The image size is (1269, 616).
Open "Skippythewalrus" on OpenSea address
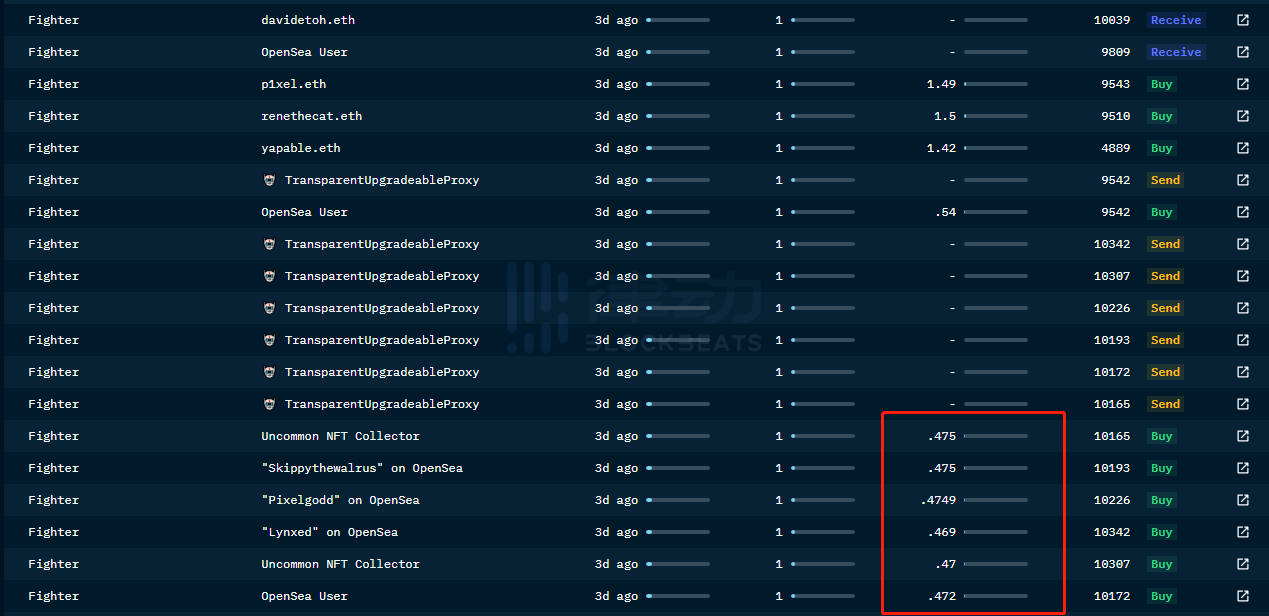click(x=362, y=468)
